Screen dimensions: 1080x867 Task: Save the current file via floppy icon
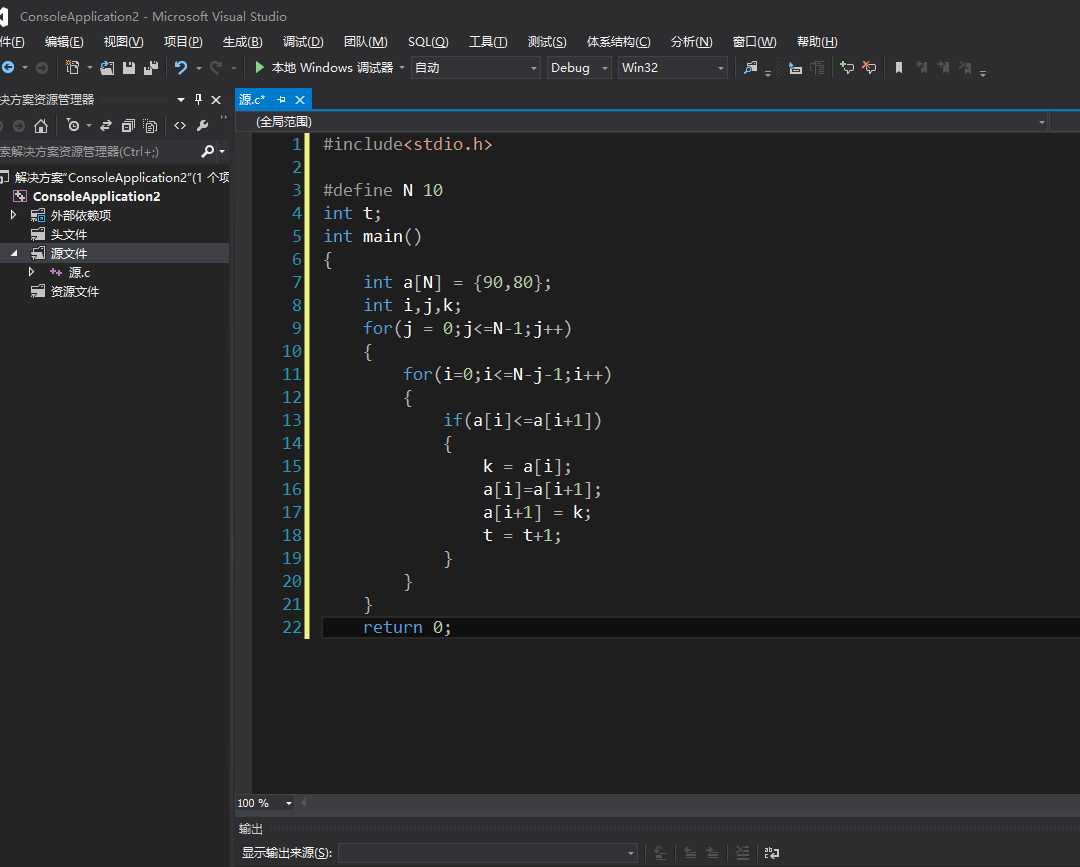point(129,67)
